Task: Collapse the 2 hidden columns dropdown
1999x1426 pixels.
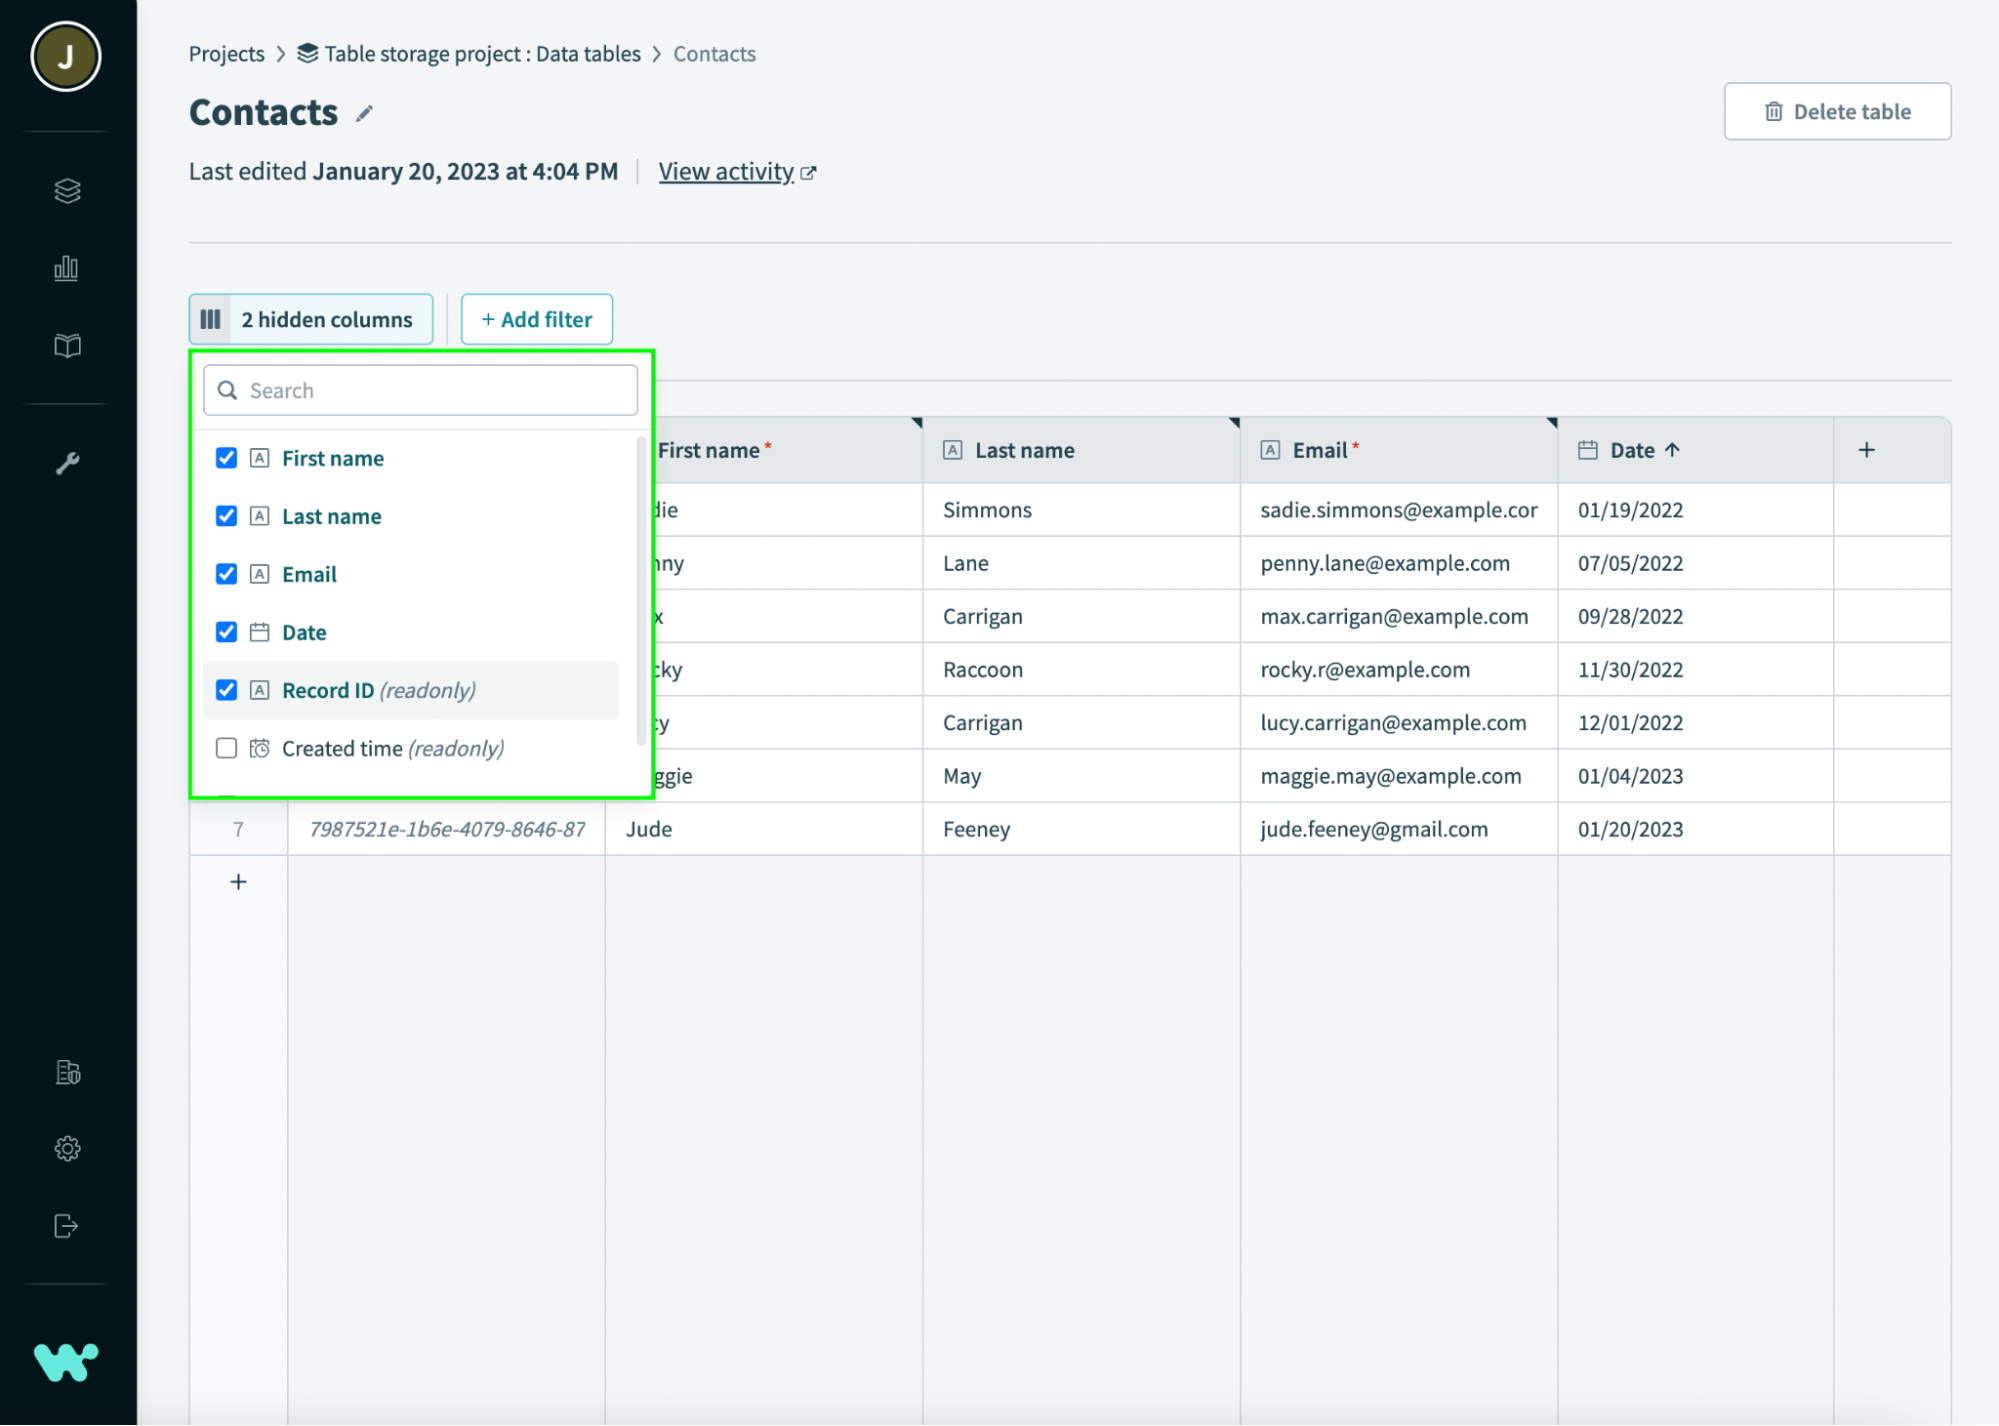Action: pyautogui.click(x=311, y=319)
